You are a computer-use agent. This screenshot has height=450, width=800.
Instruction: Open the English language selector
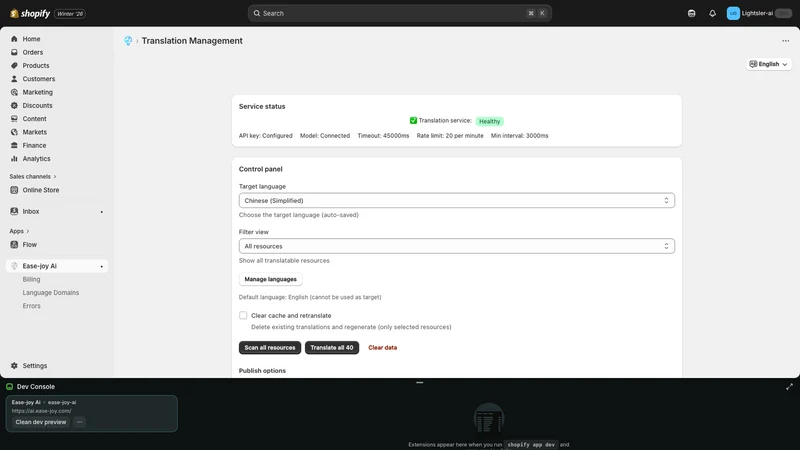[x=768, y=64]
